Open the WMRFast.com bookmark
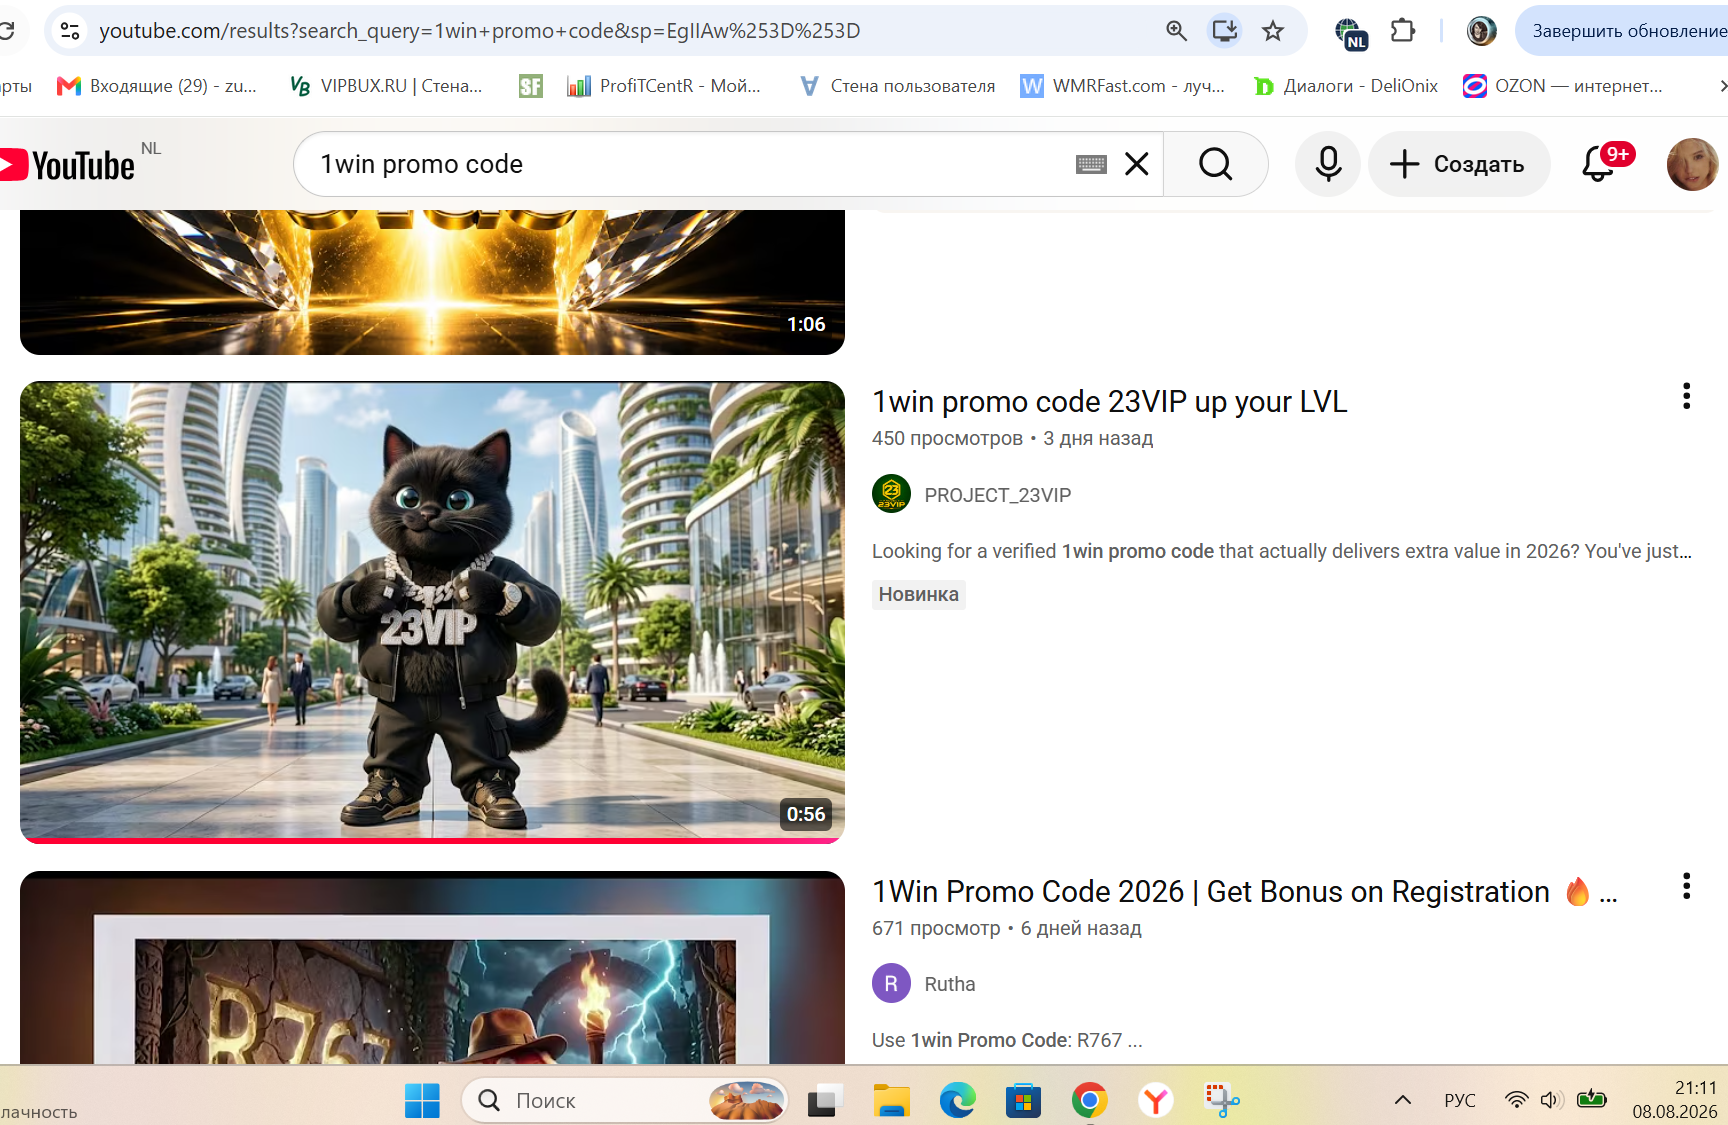The image size is (1728, 1125). 1122,86
